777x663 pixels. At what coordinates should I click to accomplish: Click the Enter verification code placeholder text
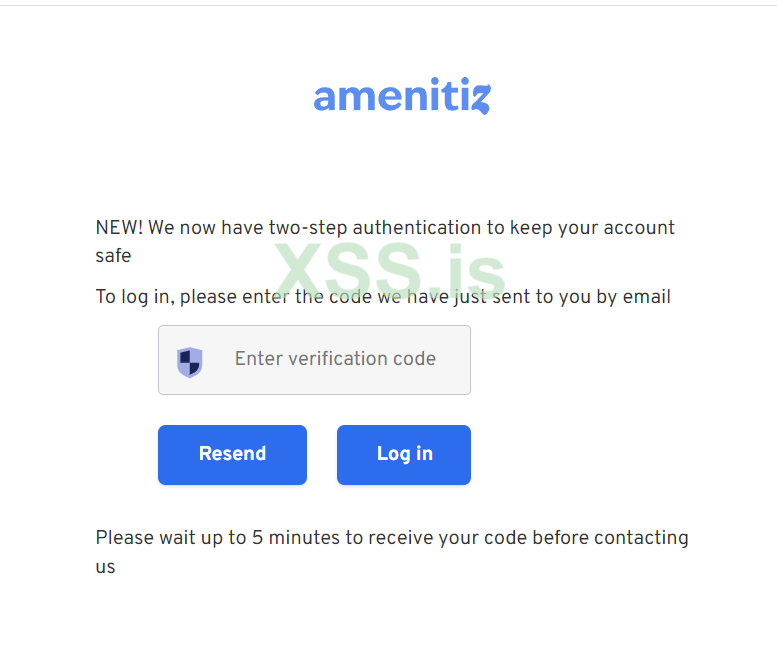335,359
